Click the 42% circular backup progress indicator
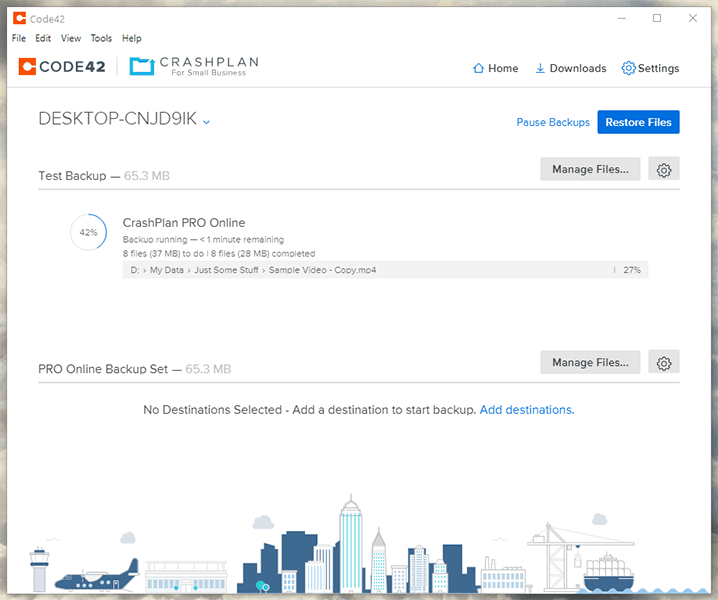 click(88, 232)
